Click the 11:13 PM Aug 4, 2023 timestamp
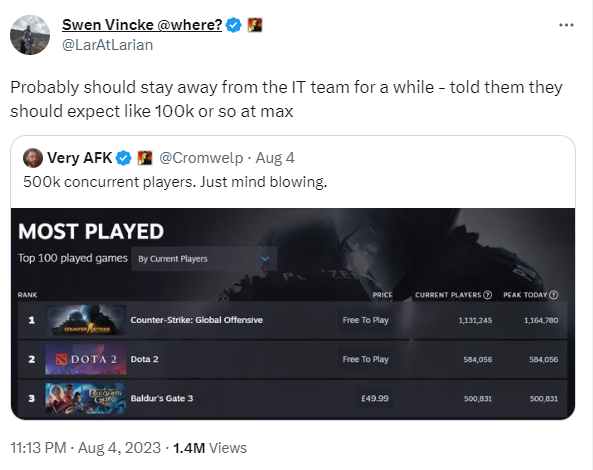The image size is (593, 470). [86, 448]
